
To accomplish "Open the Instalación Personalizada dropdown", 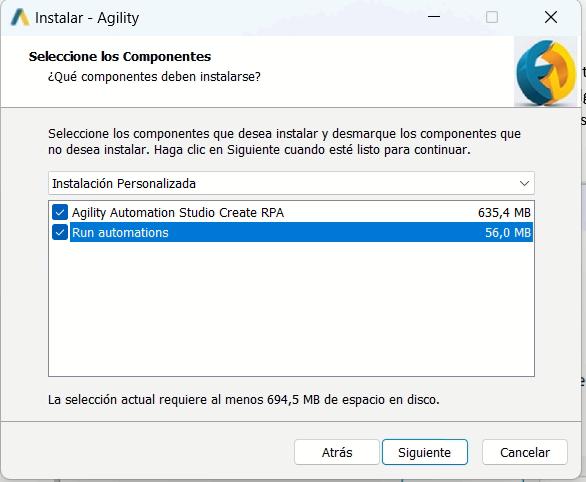I will tap(291, 183).
